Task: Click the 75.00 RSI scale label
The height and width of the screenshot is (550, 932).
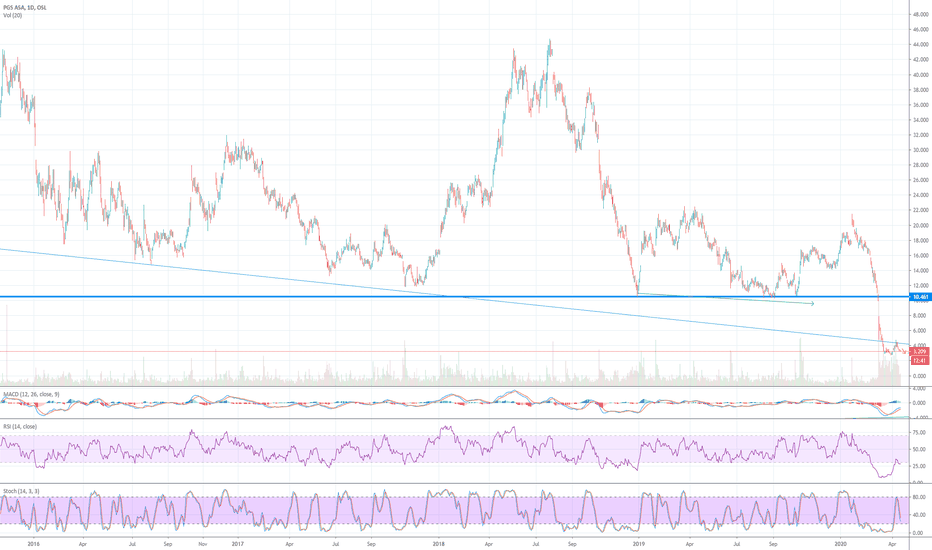Action: coord(920,433)
